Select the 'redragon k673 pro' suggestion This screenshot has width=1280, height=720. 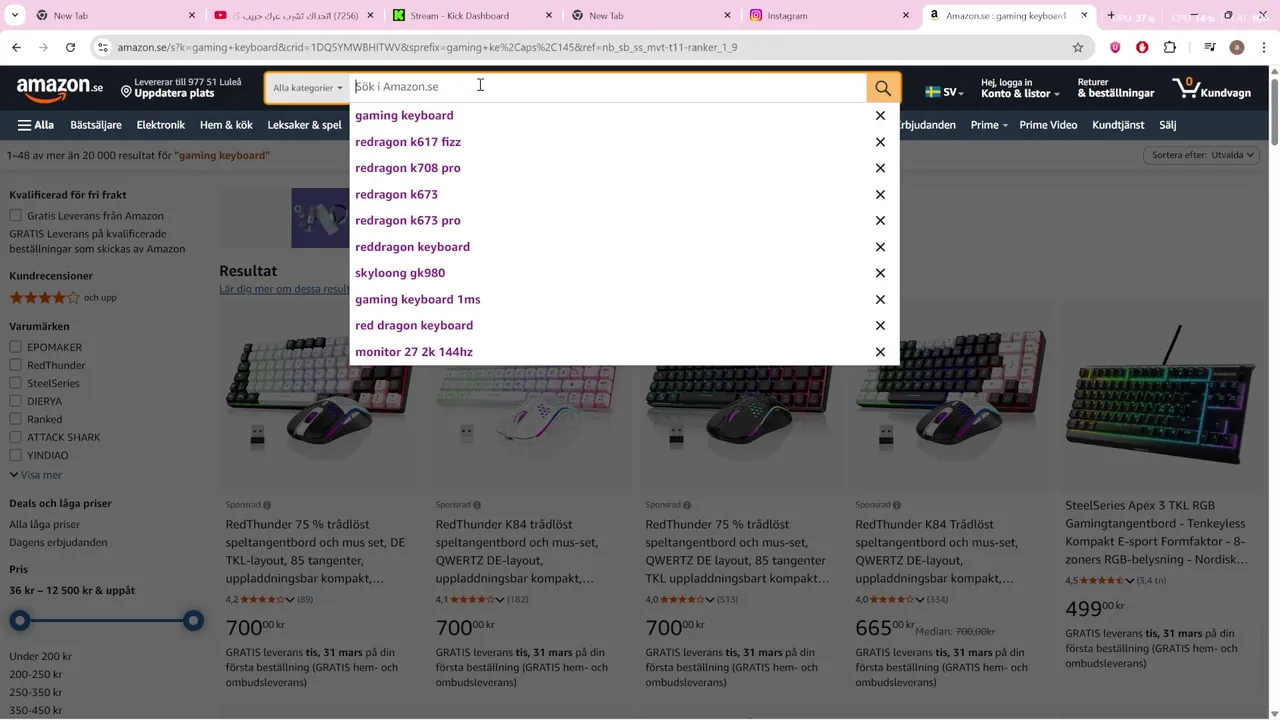(x=408, y=220)
